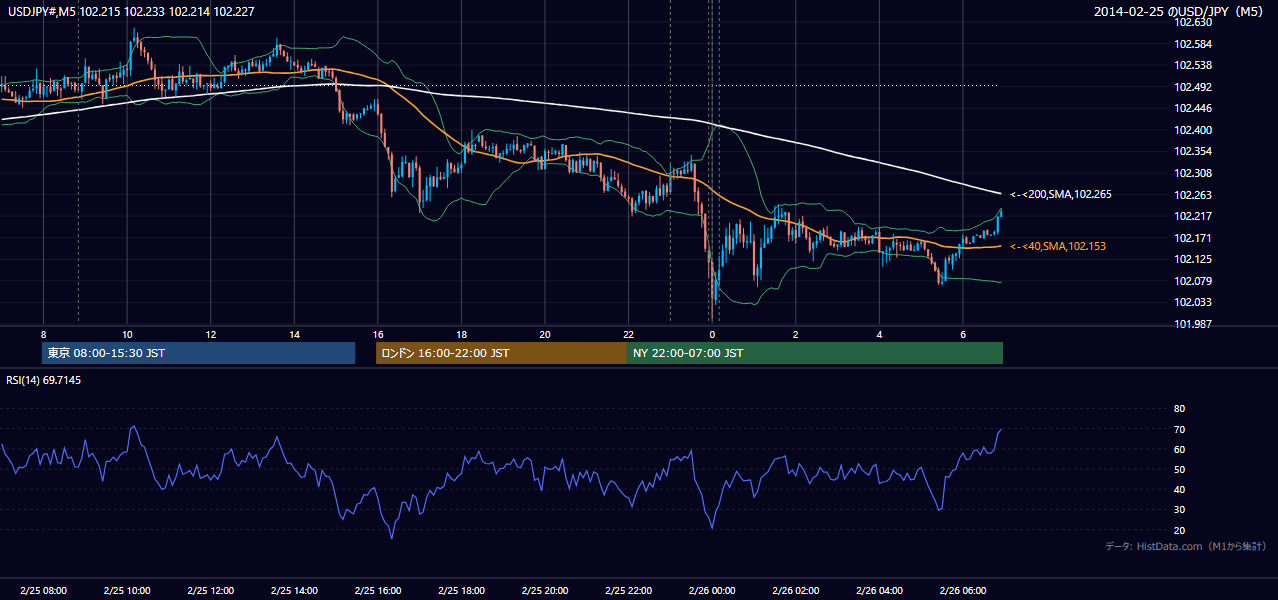Click the 2/25 20:00 time axis label
Image resolution: width=1278 pixels, height=600 pixels.
[x=544, y=591]
